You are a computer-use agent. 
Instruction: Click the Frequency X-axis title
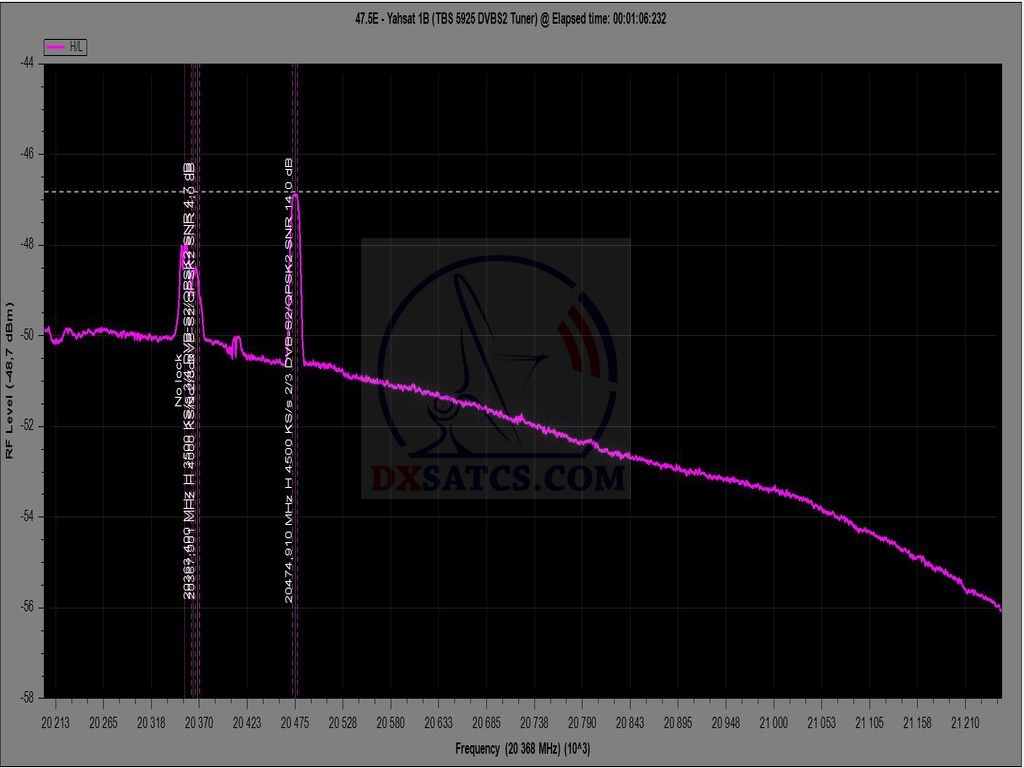click(x=520, y=748)
